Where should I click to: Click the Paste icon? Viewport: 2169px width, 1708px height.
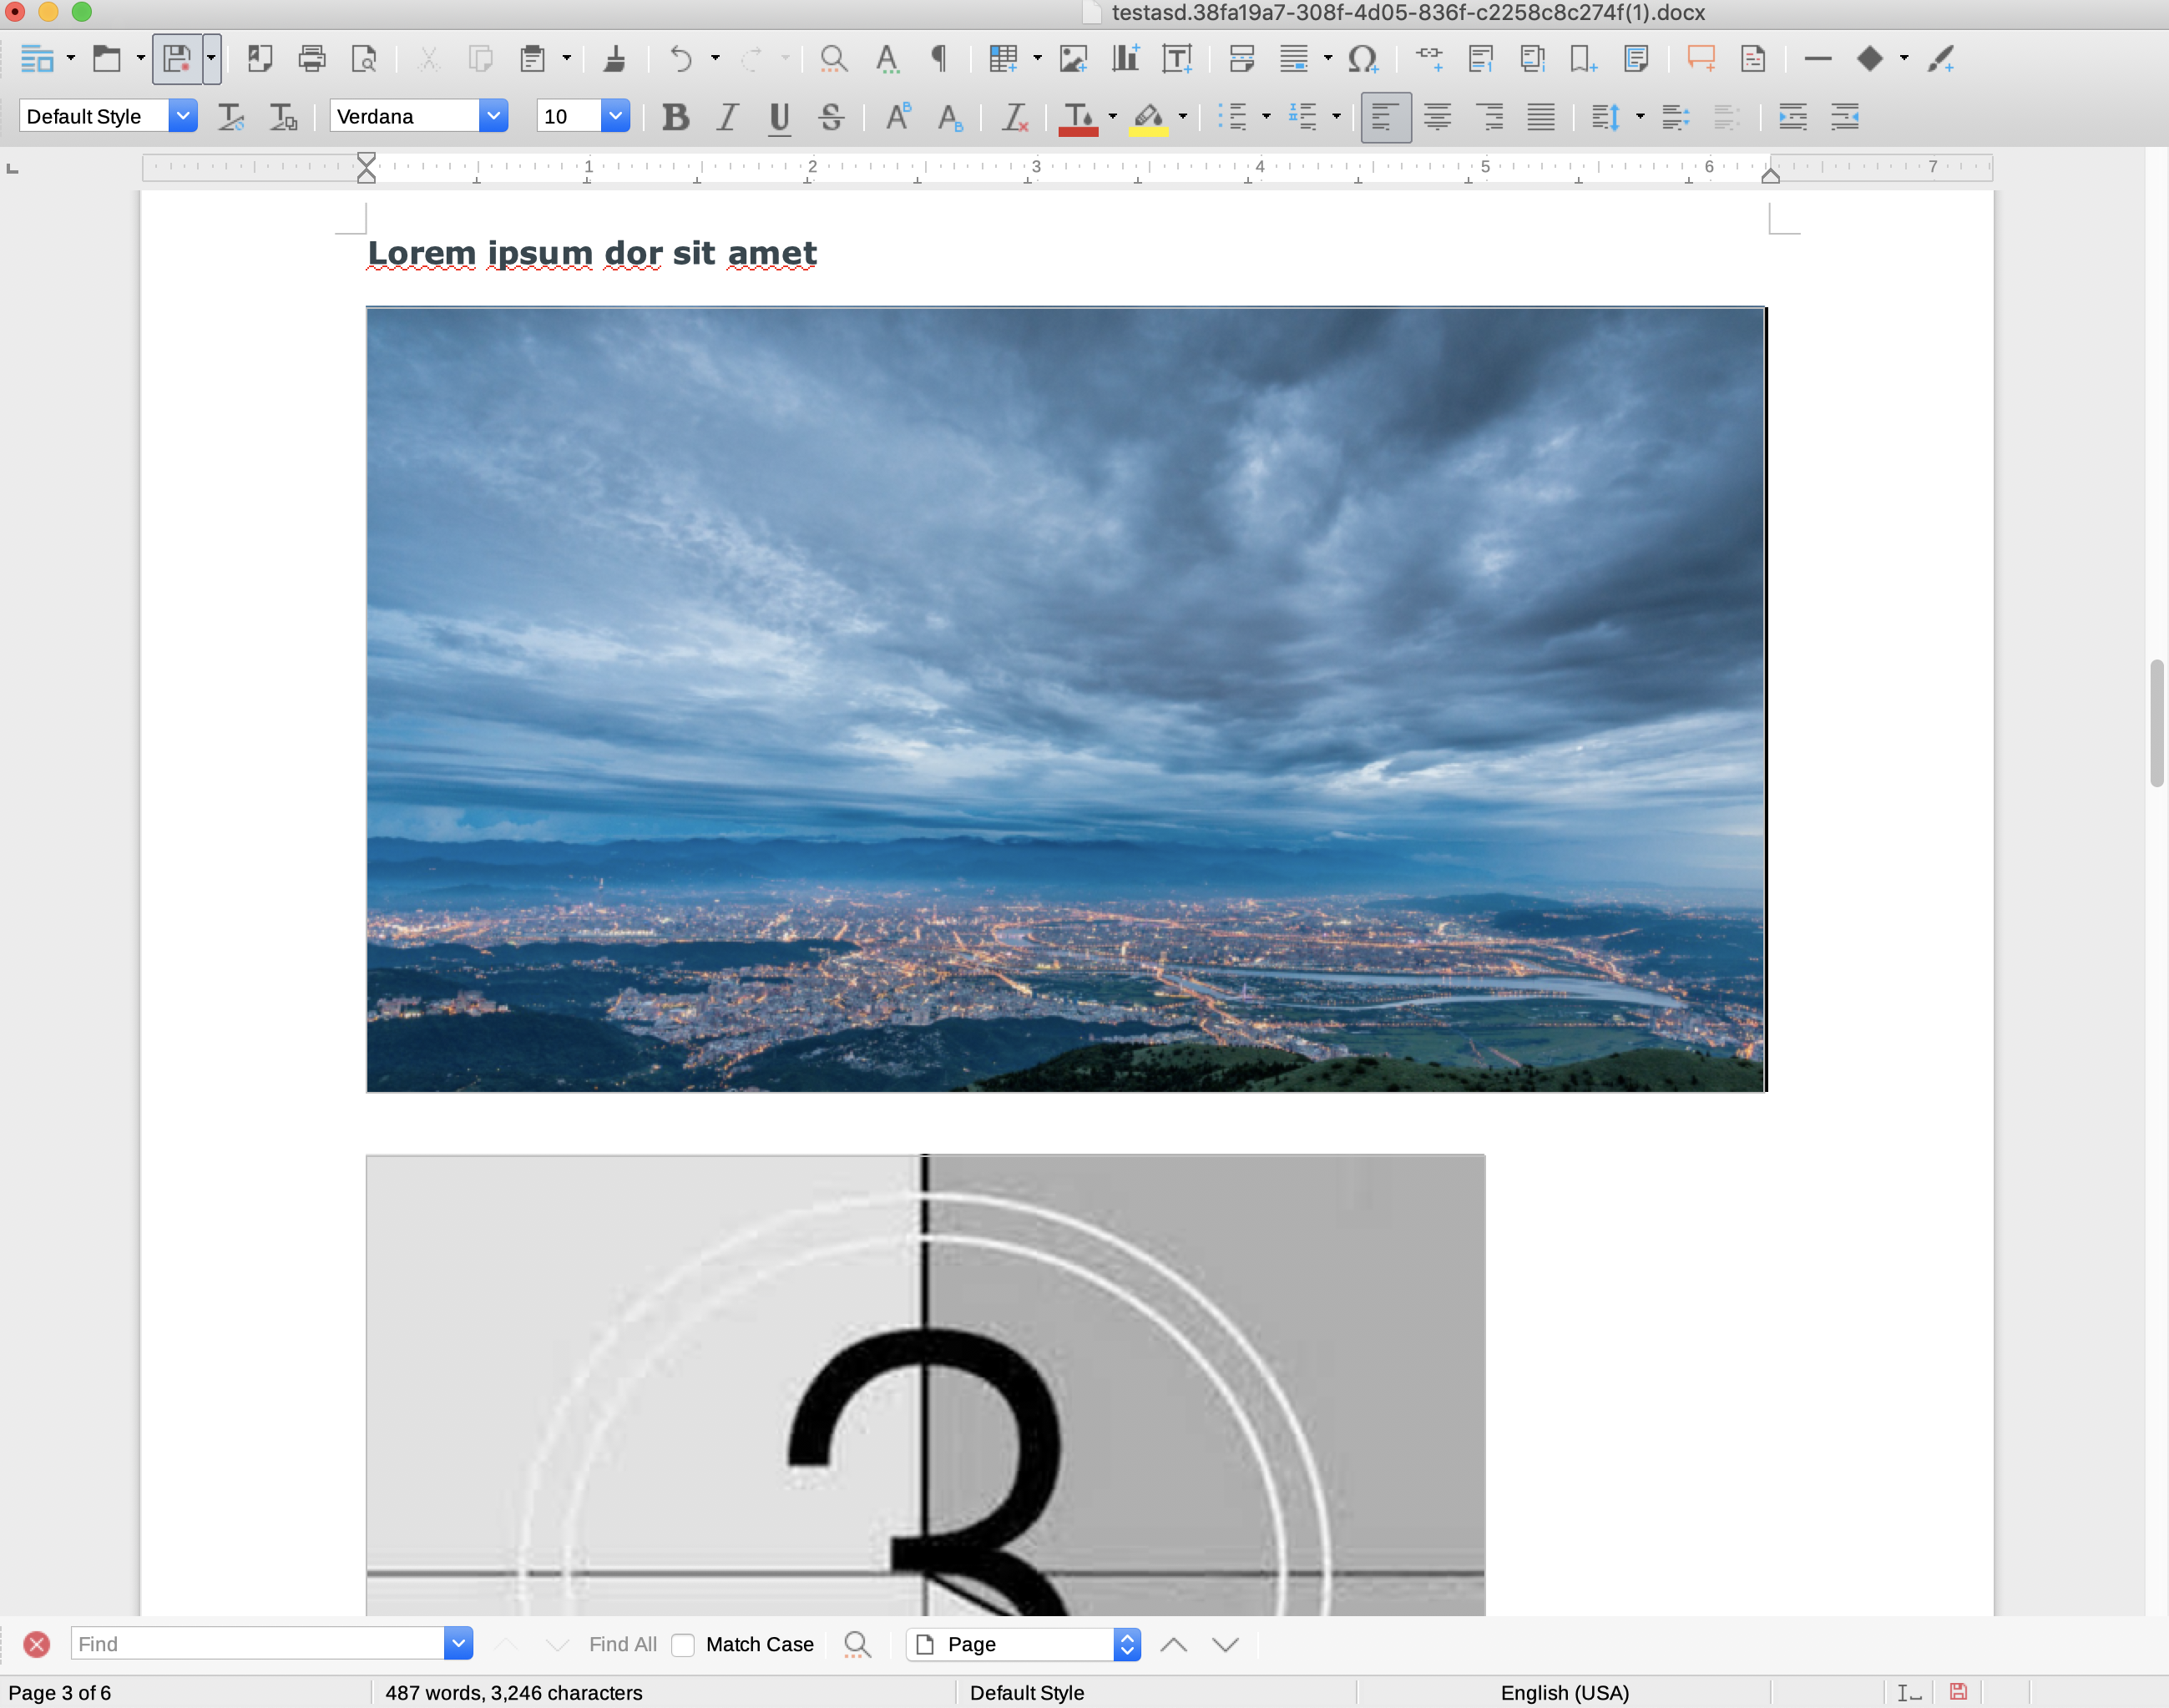(x=533, y=59)
